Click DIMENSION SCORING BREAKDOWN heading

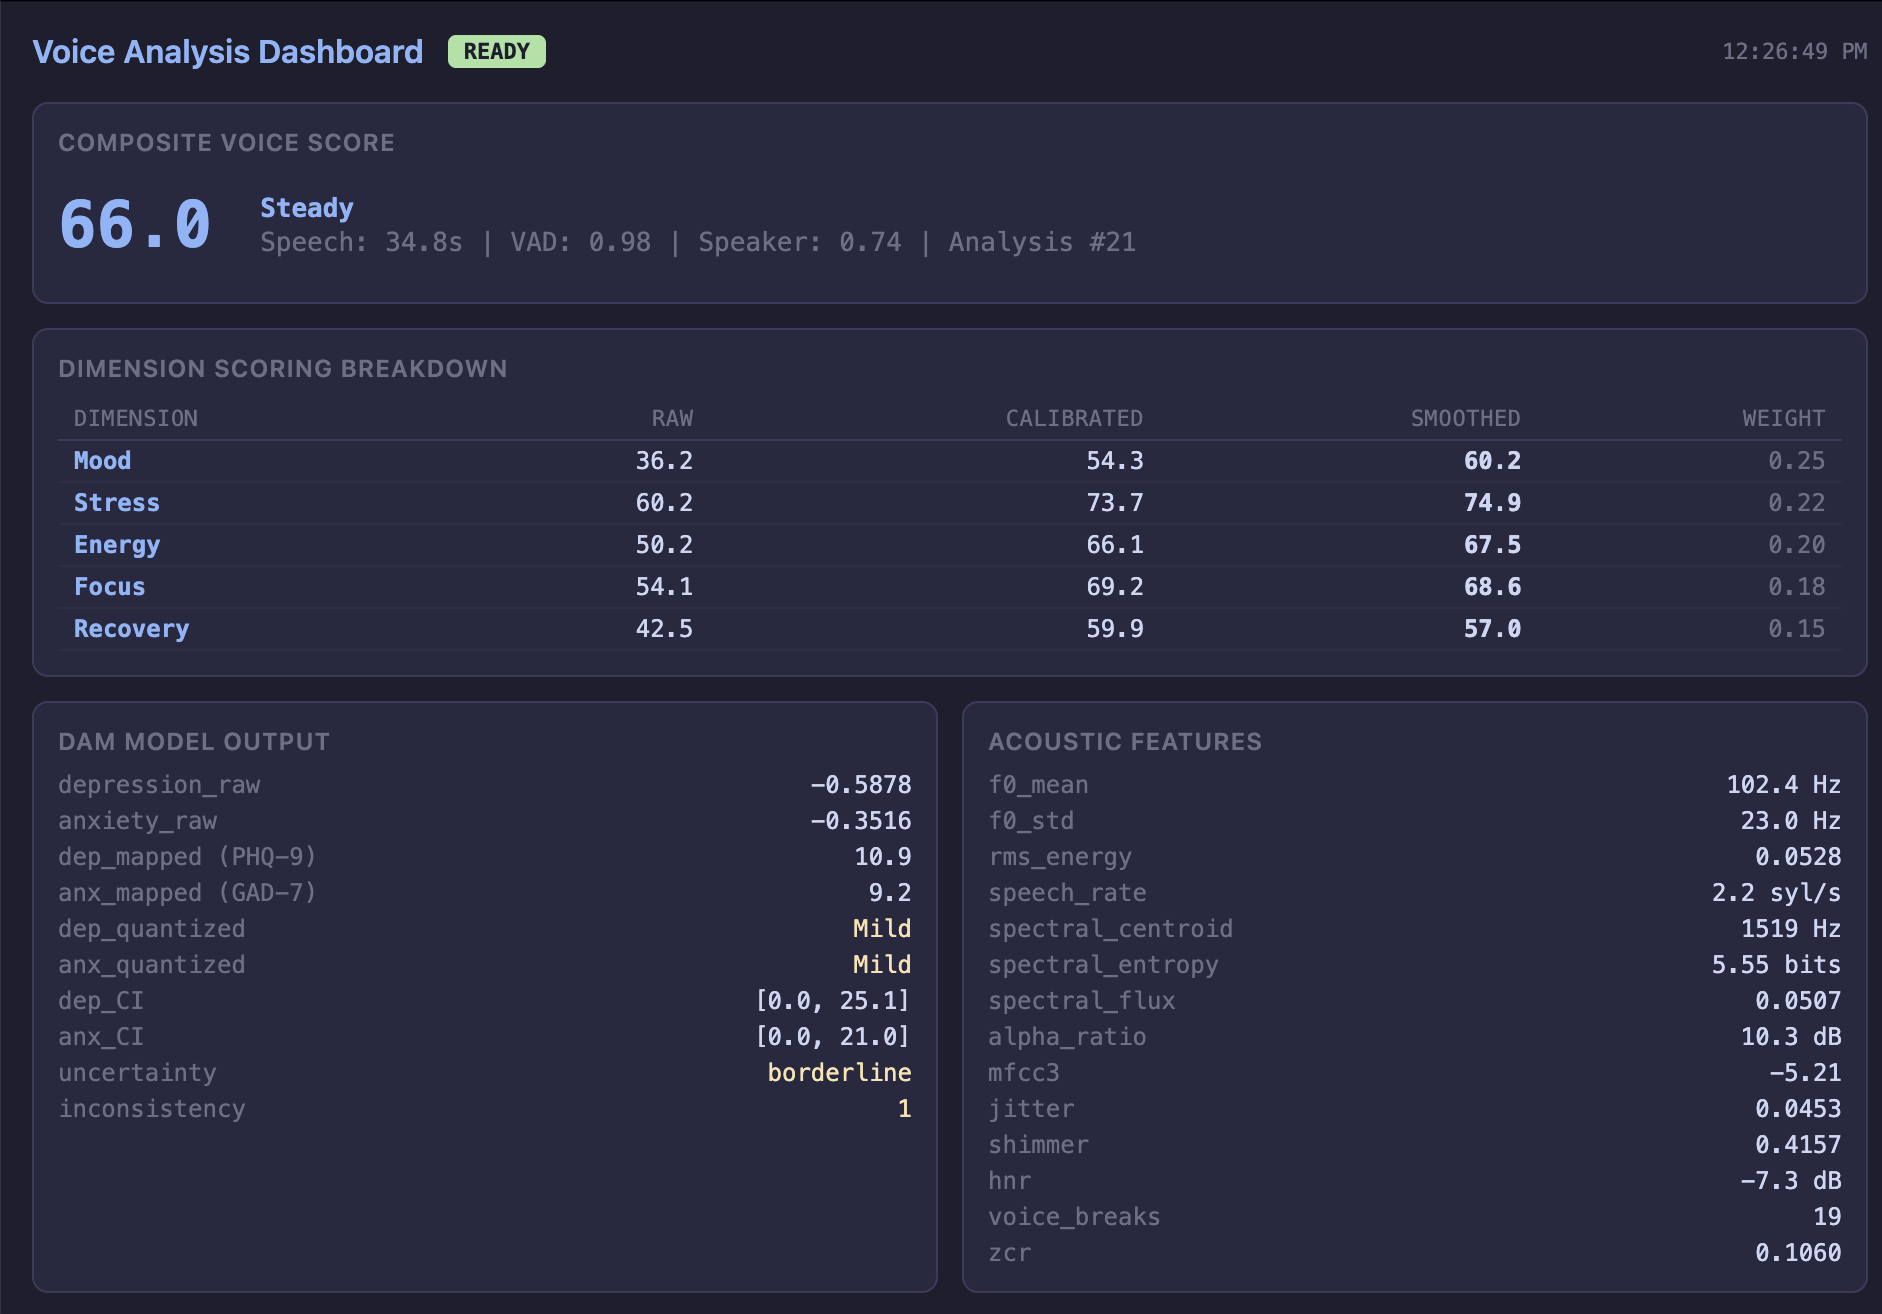(283, 369)
